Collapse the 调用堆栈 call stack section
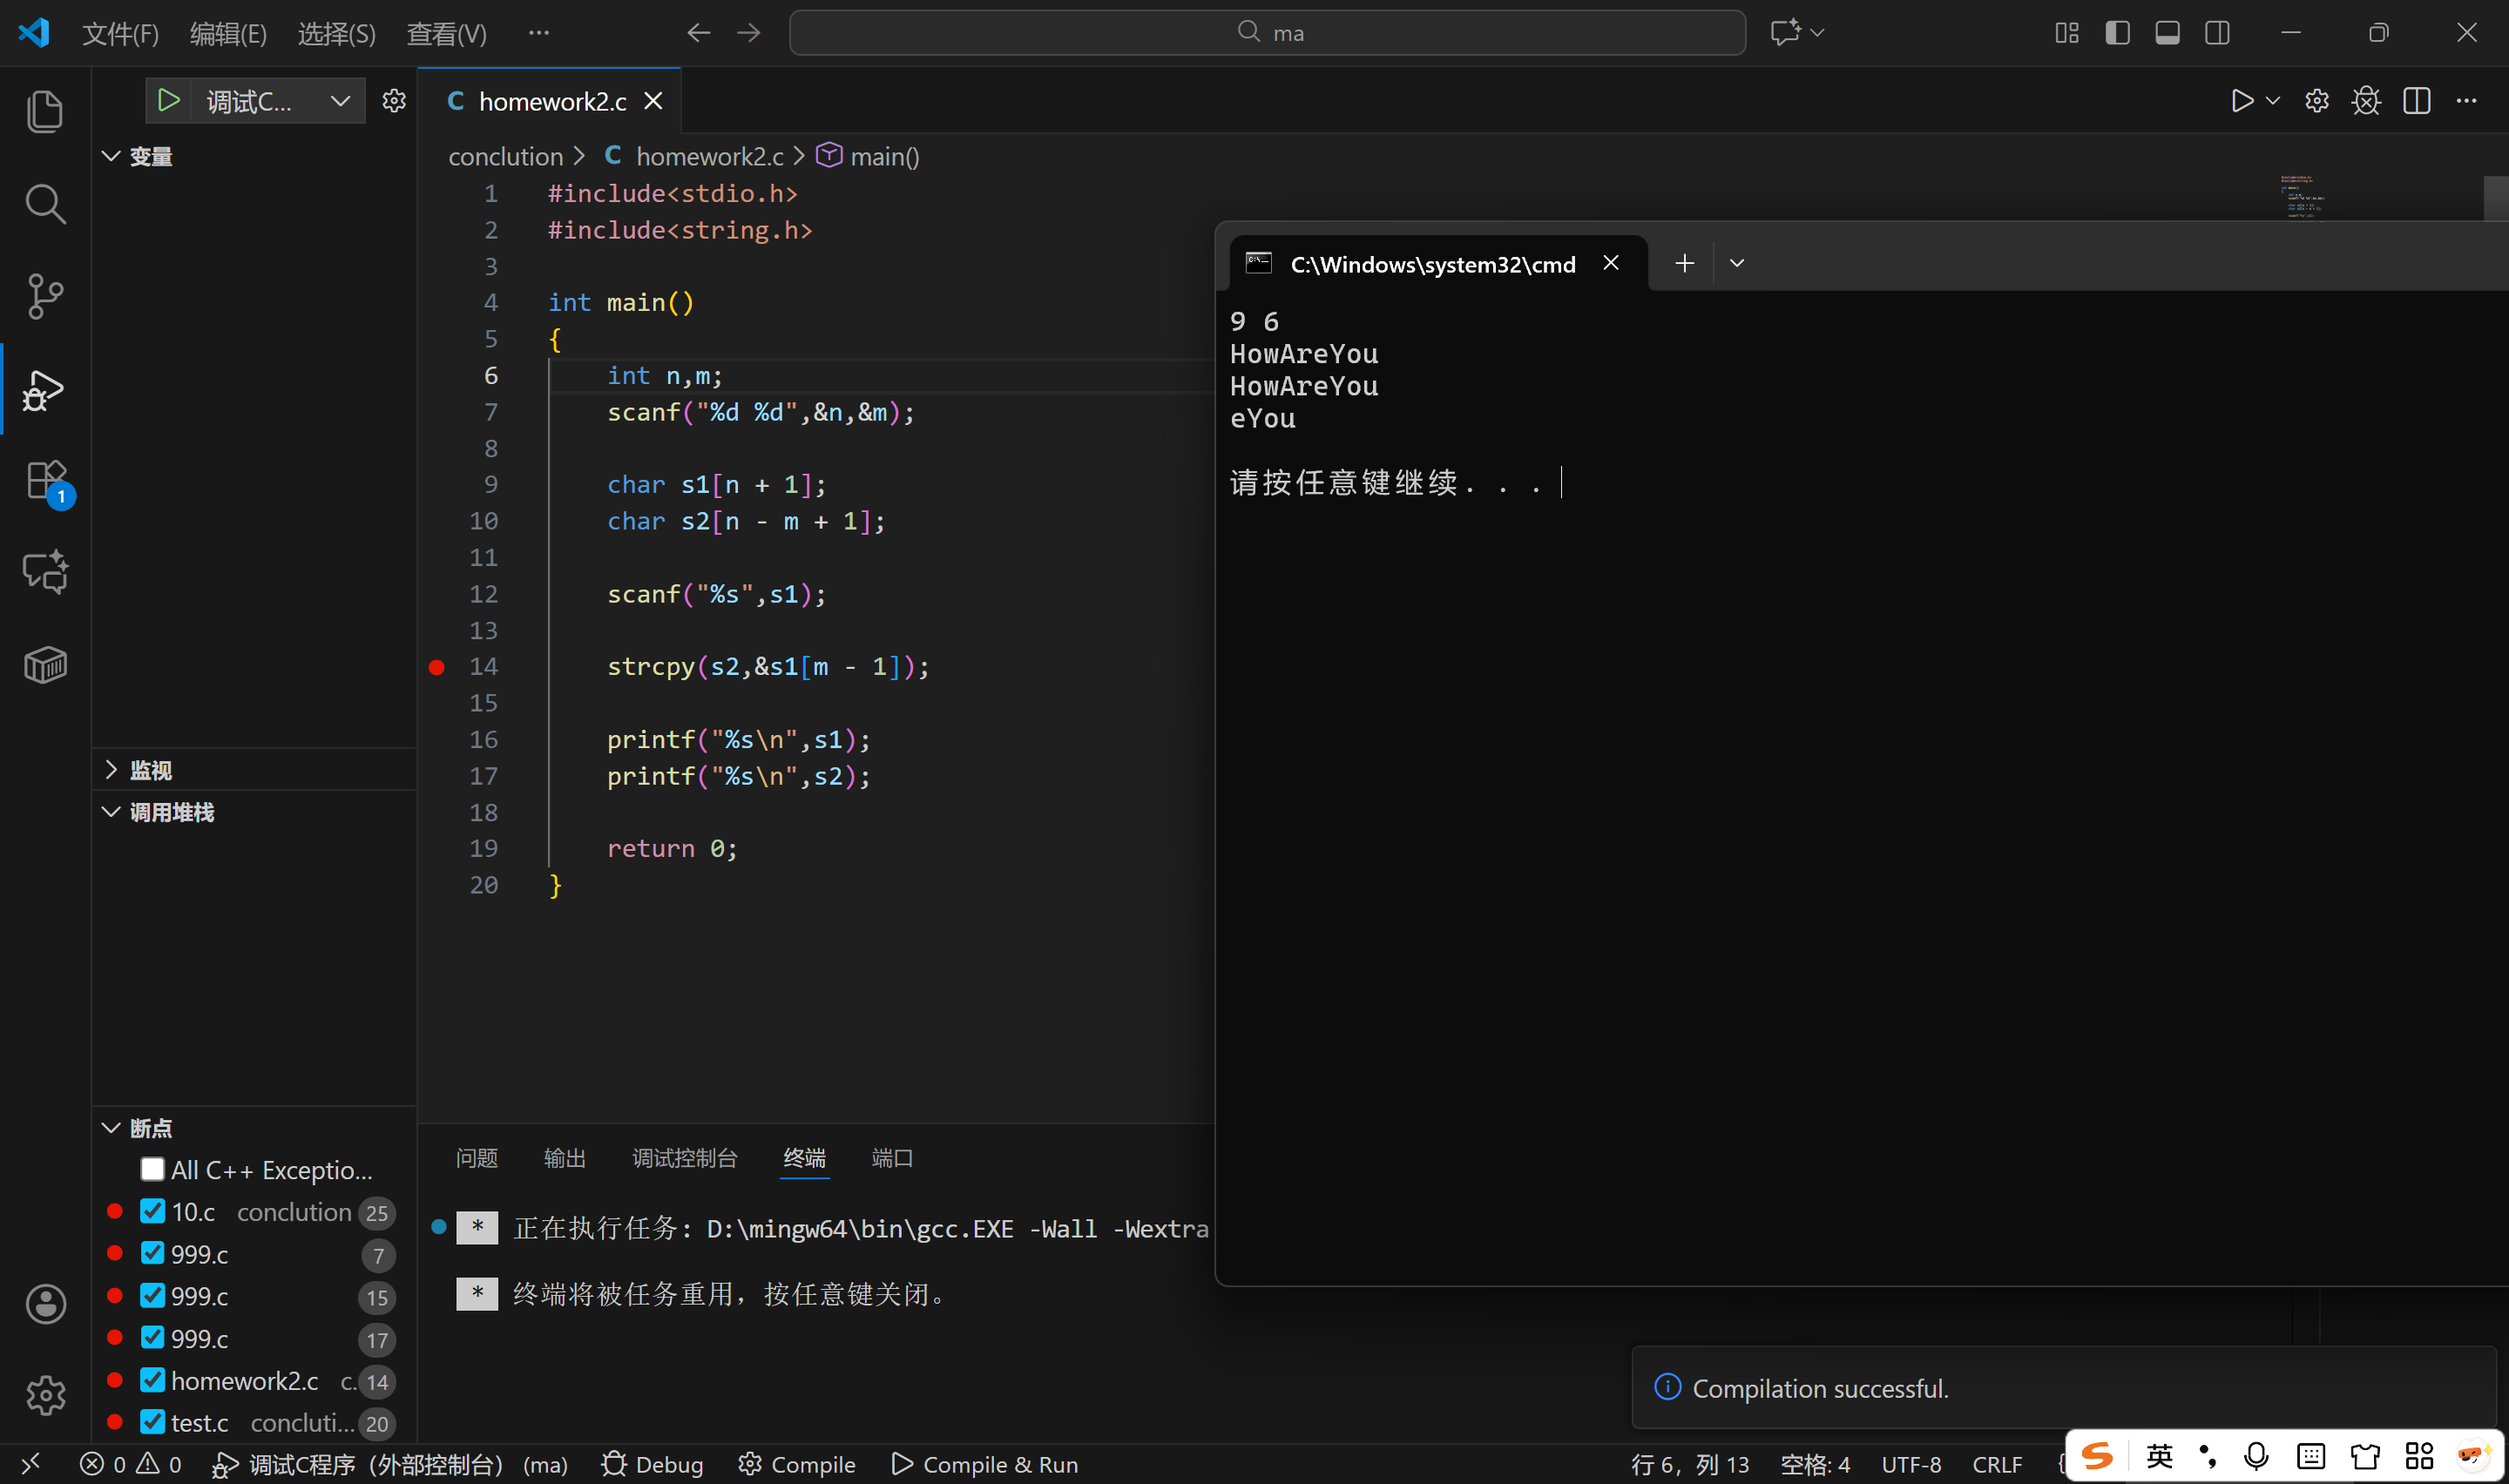Image resolution: width=2509 pixels, height=1484 pixels. tap(171, 812)
